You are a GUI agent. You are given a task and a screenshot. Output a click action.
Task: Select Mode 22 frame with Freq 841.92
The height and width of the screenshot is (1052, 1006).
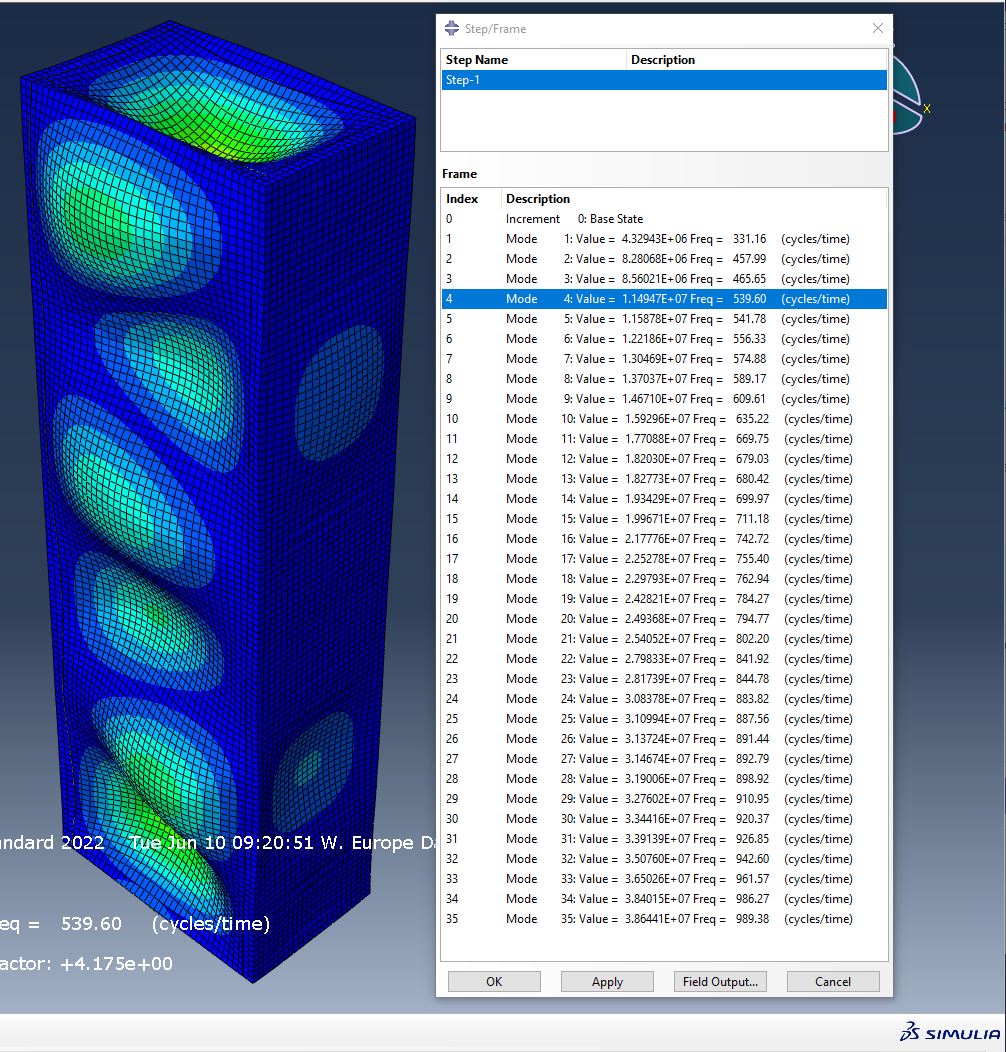pyautogui.click(x=664, y=659)
